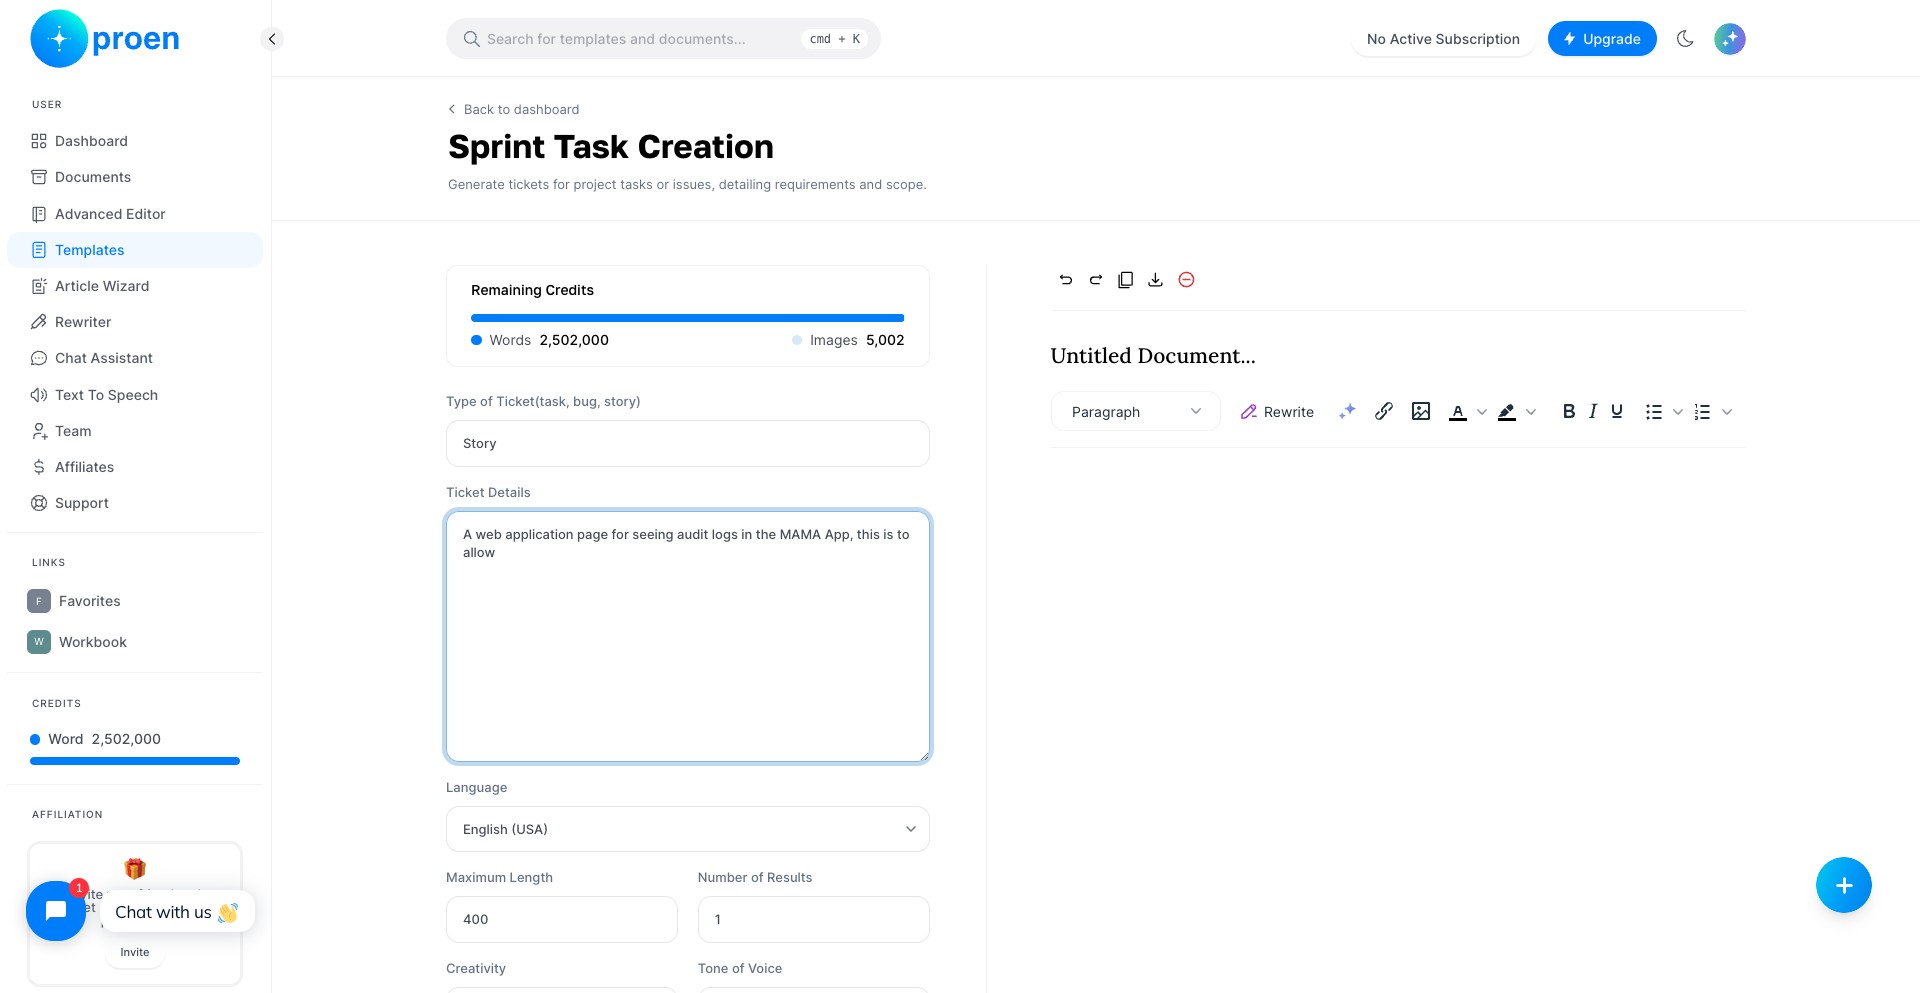Click the Number of Results field
Viewport: 1920px width, 993px height.
pos(814,919)
